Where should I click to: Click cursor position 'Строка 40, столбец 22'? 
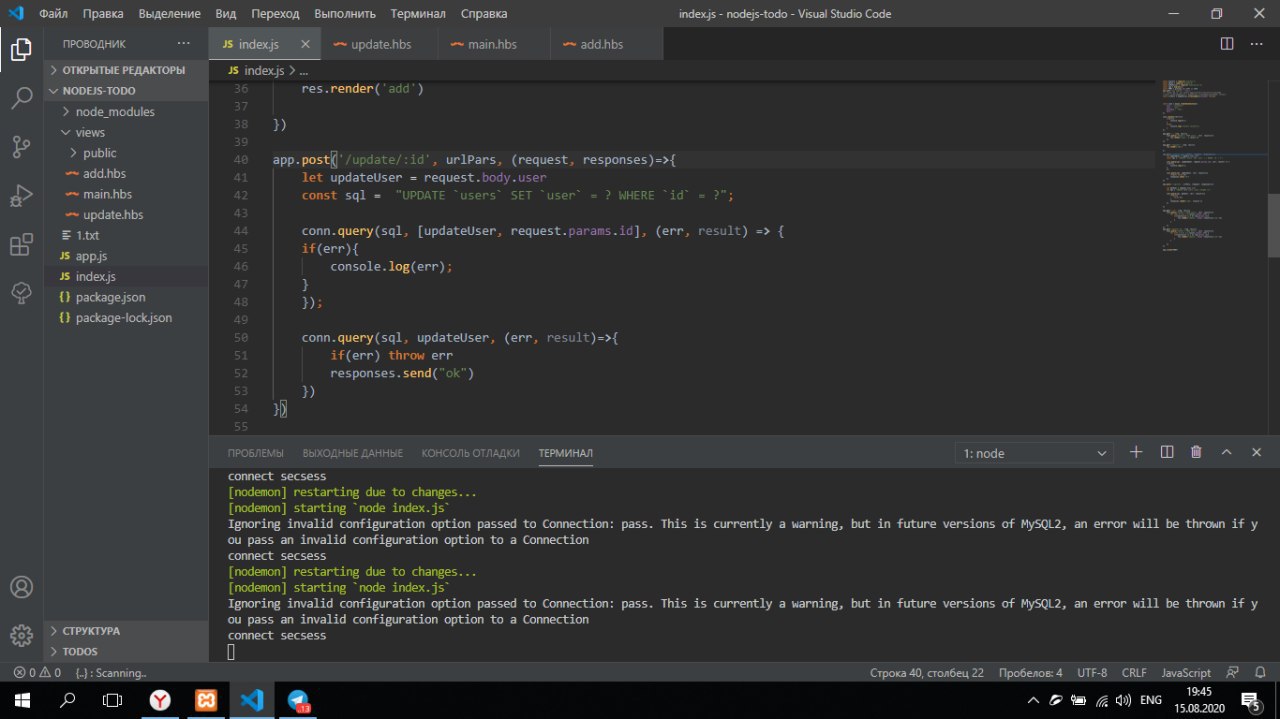(x=927, y=673)
